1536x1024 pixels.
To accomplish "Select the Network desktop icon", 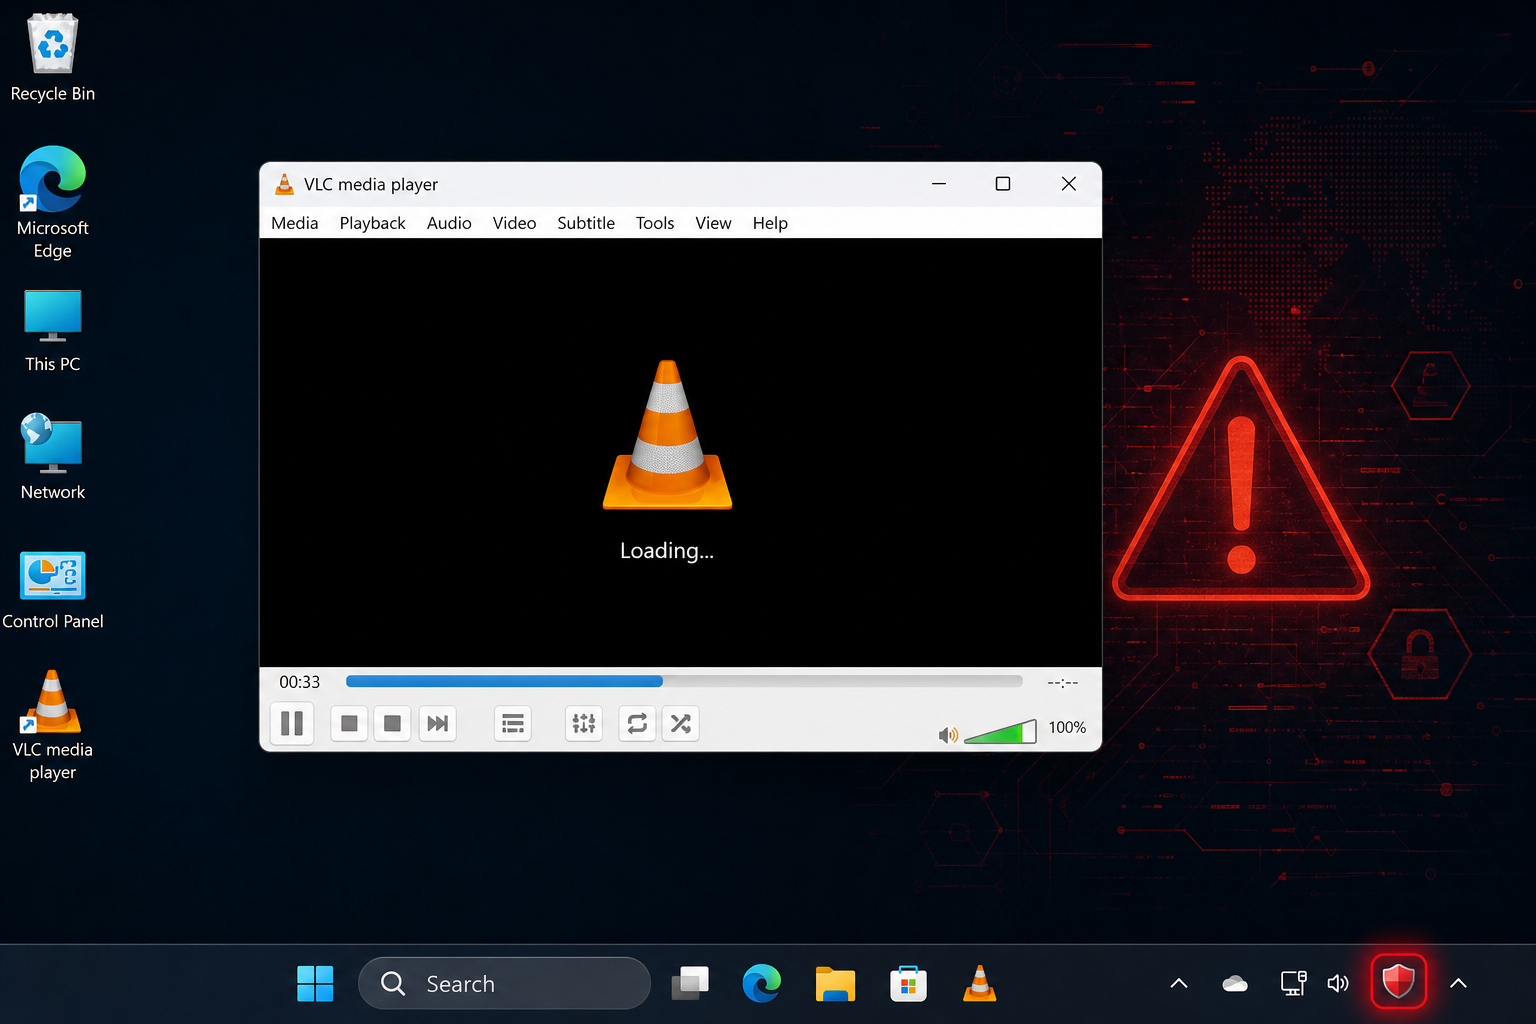I will [x=53, y=457].
